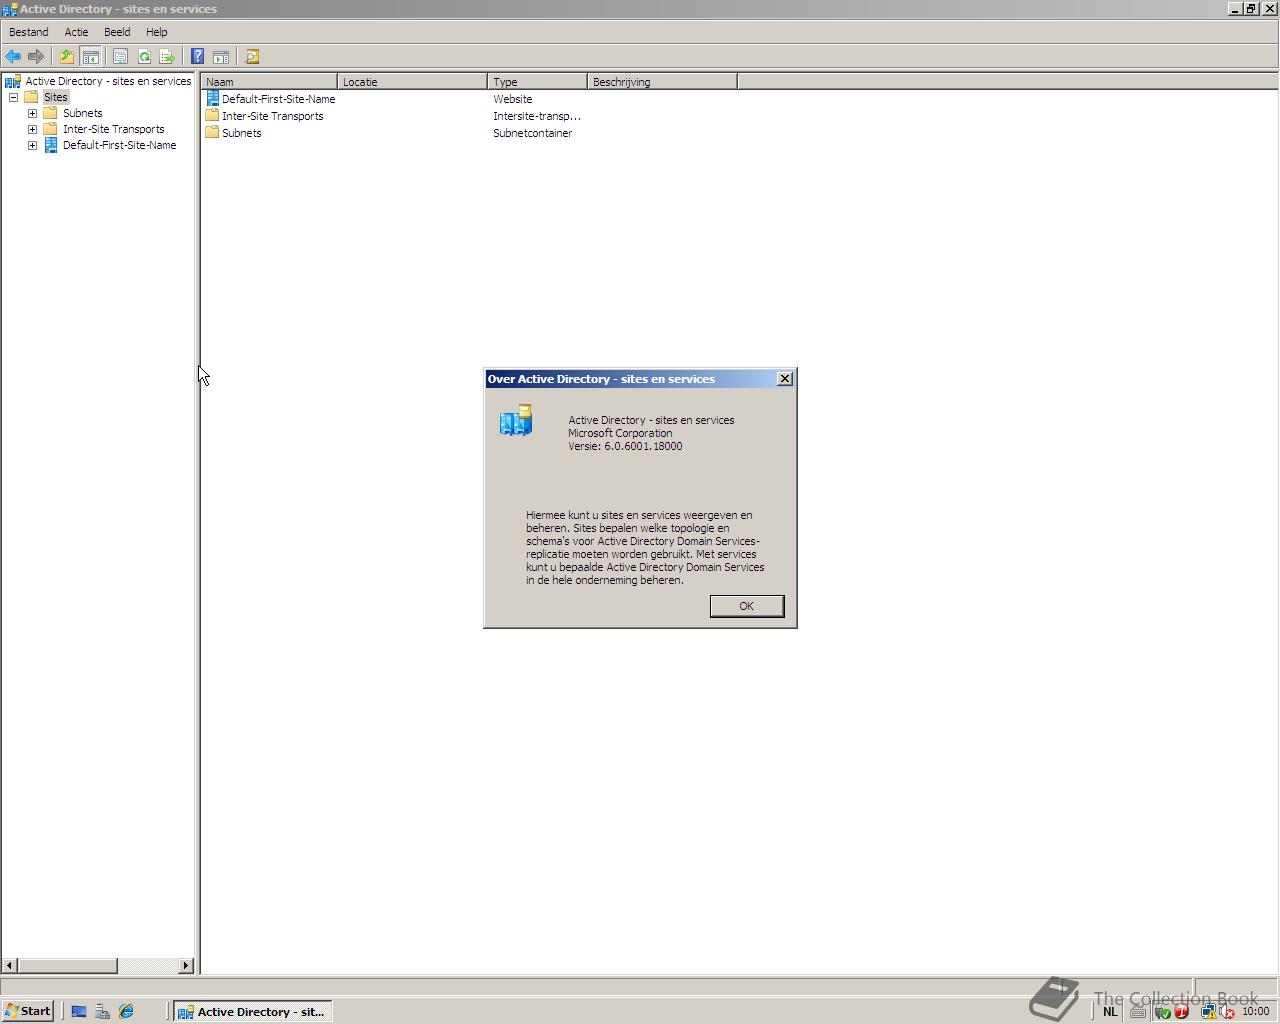The width and height of the screenshot is (1280, 1024).
Task: Select Subnets row in the right list
Action: [233, 133]
